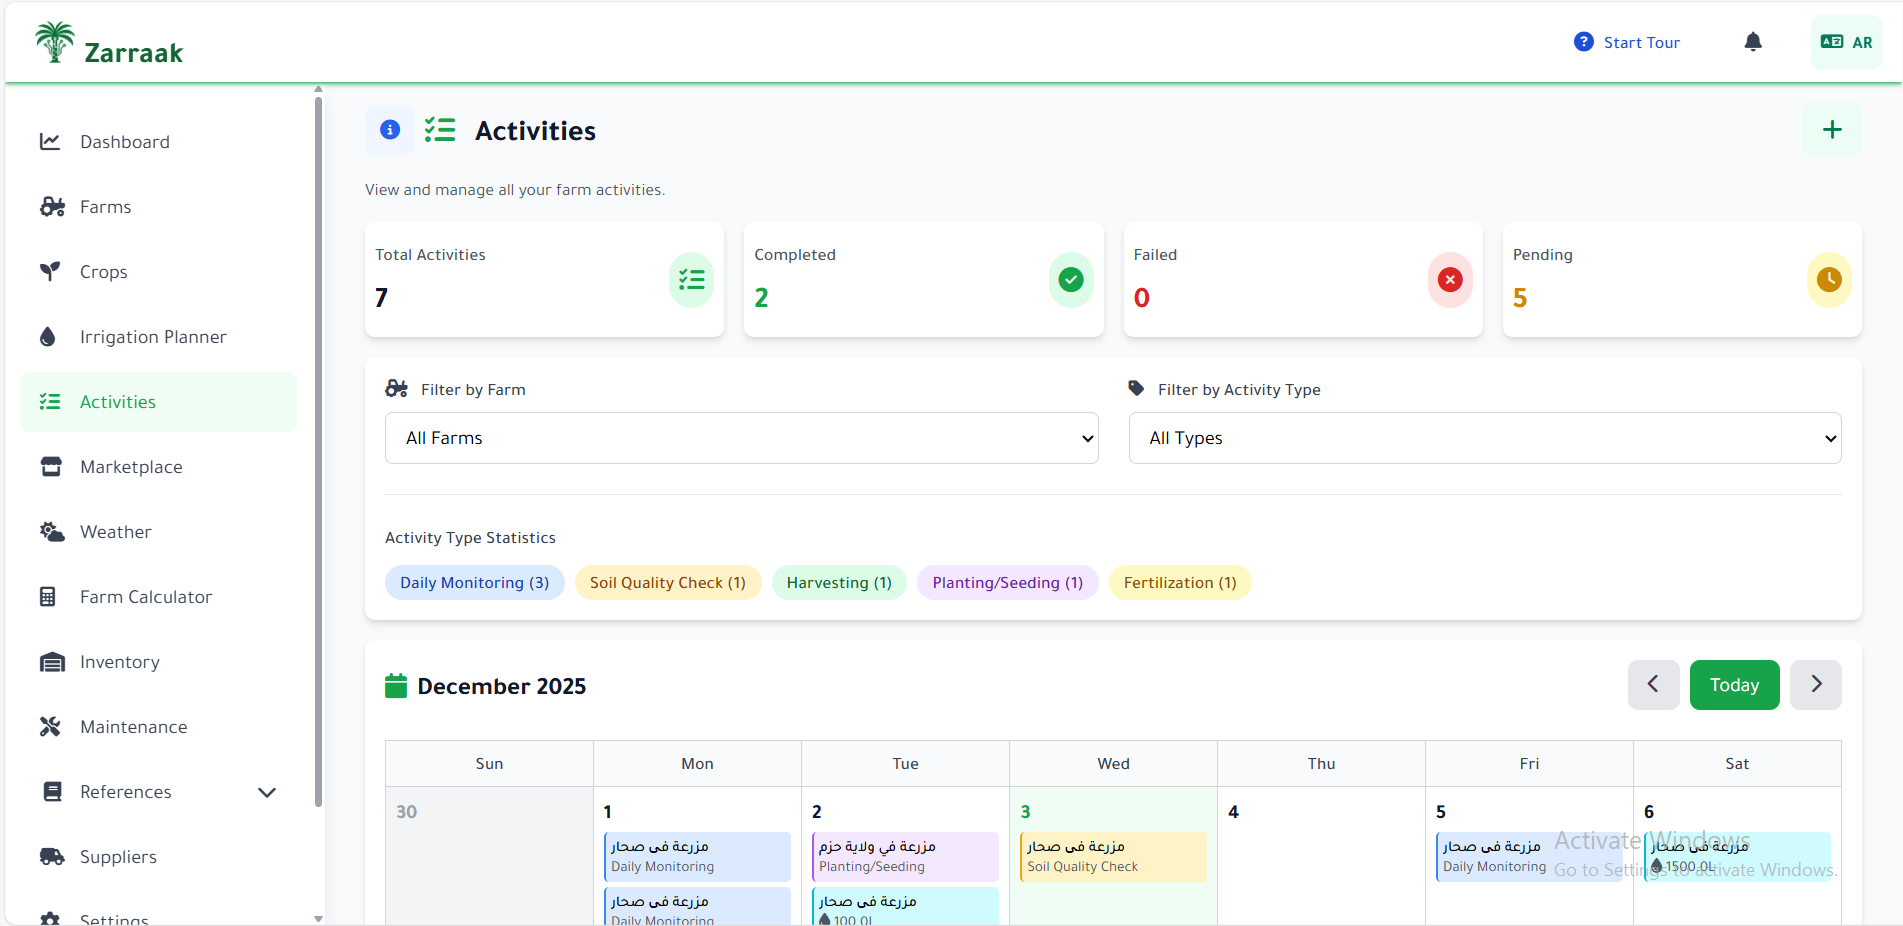The height and width of the screenshot is (926, 1903).
Task: Open the All Types activity dropdown
Action: point(1484,438)
